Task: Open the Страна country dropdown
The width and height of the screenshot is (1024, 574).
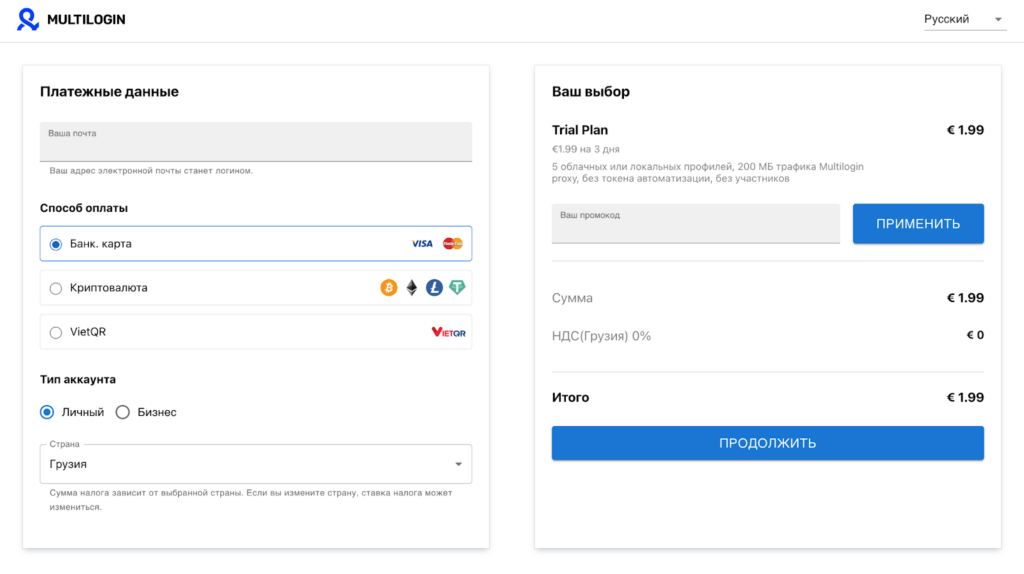Action: [256, 464]
